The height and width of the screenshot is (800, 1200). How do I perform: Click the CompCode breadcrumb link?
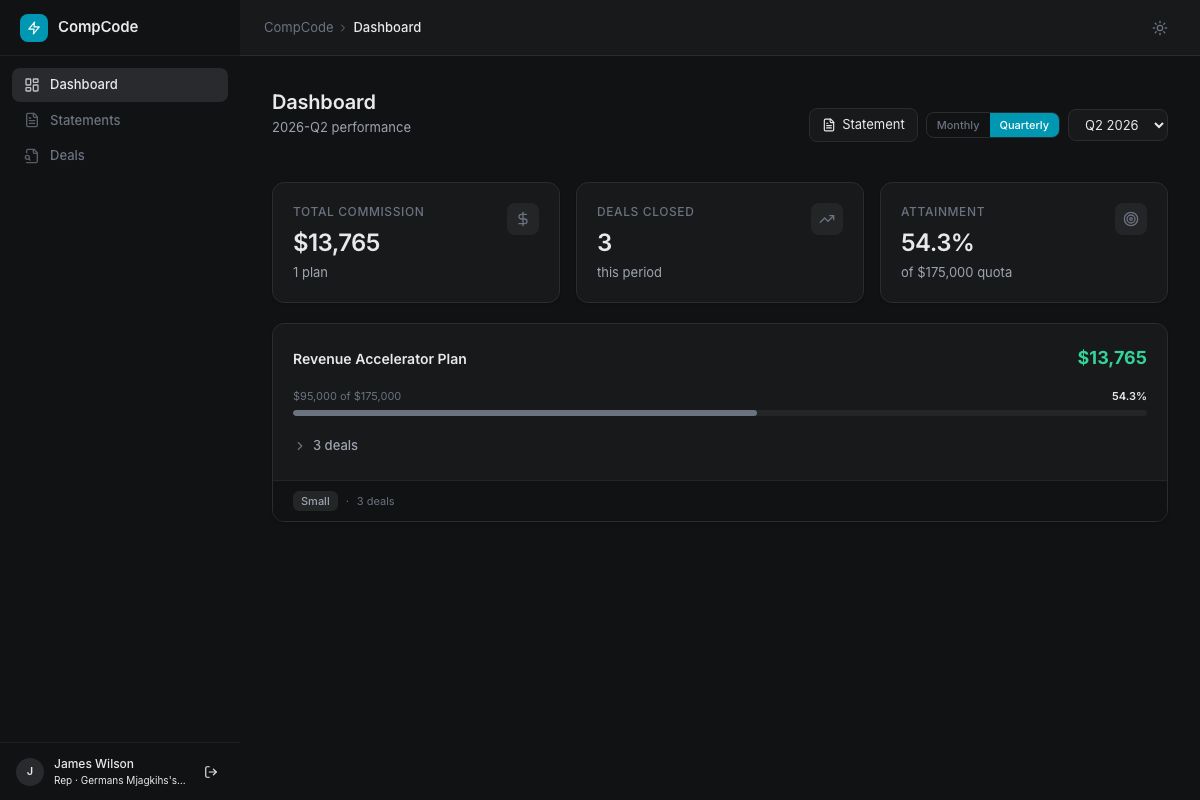pos(298,27)
